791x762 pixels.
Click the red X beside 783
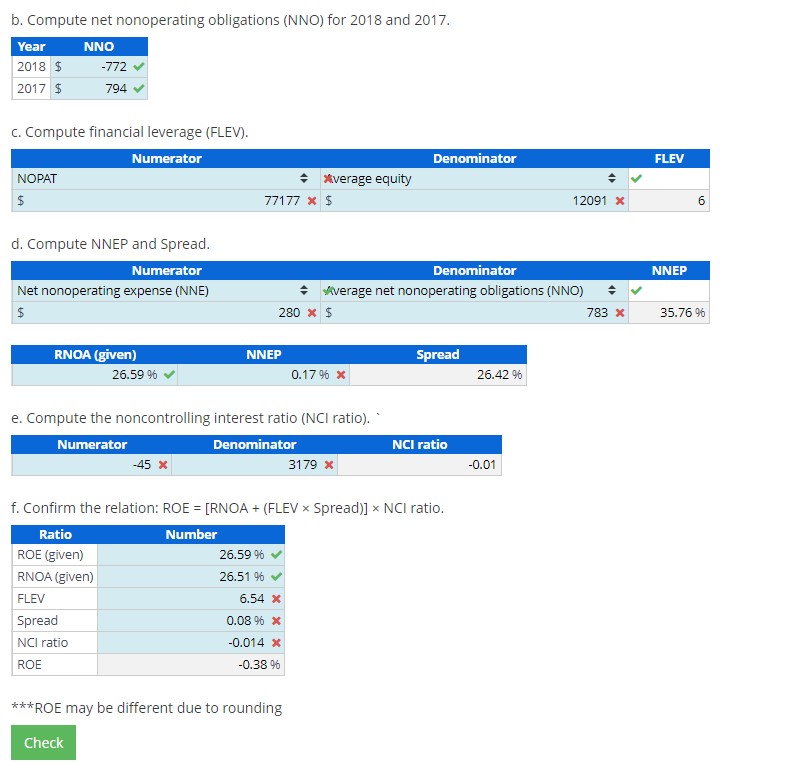tap(620, 313)
